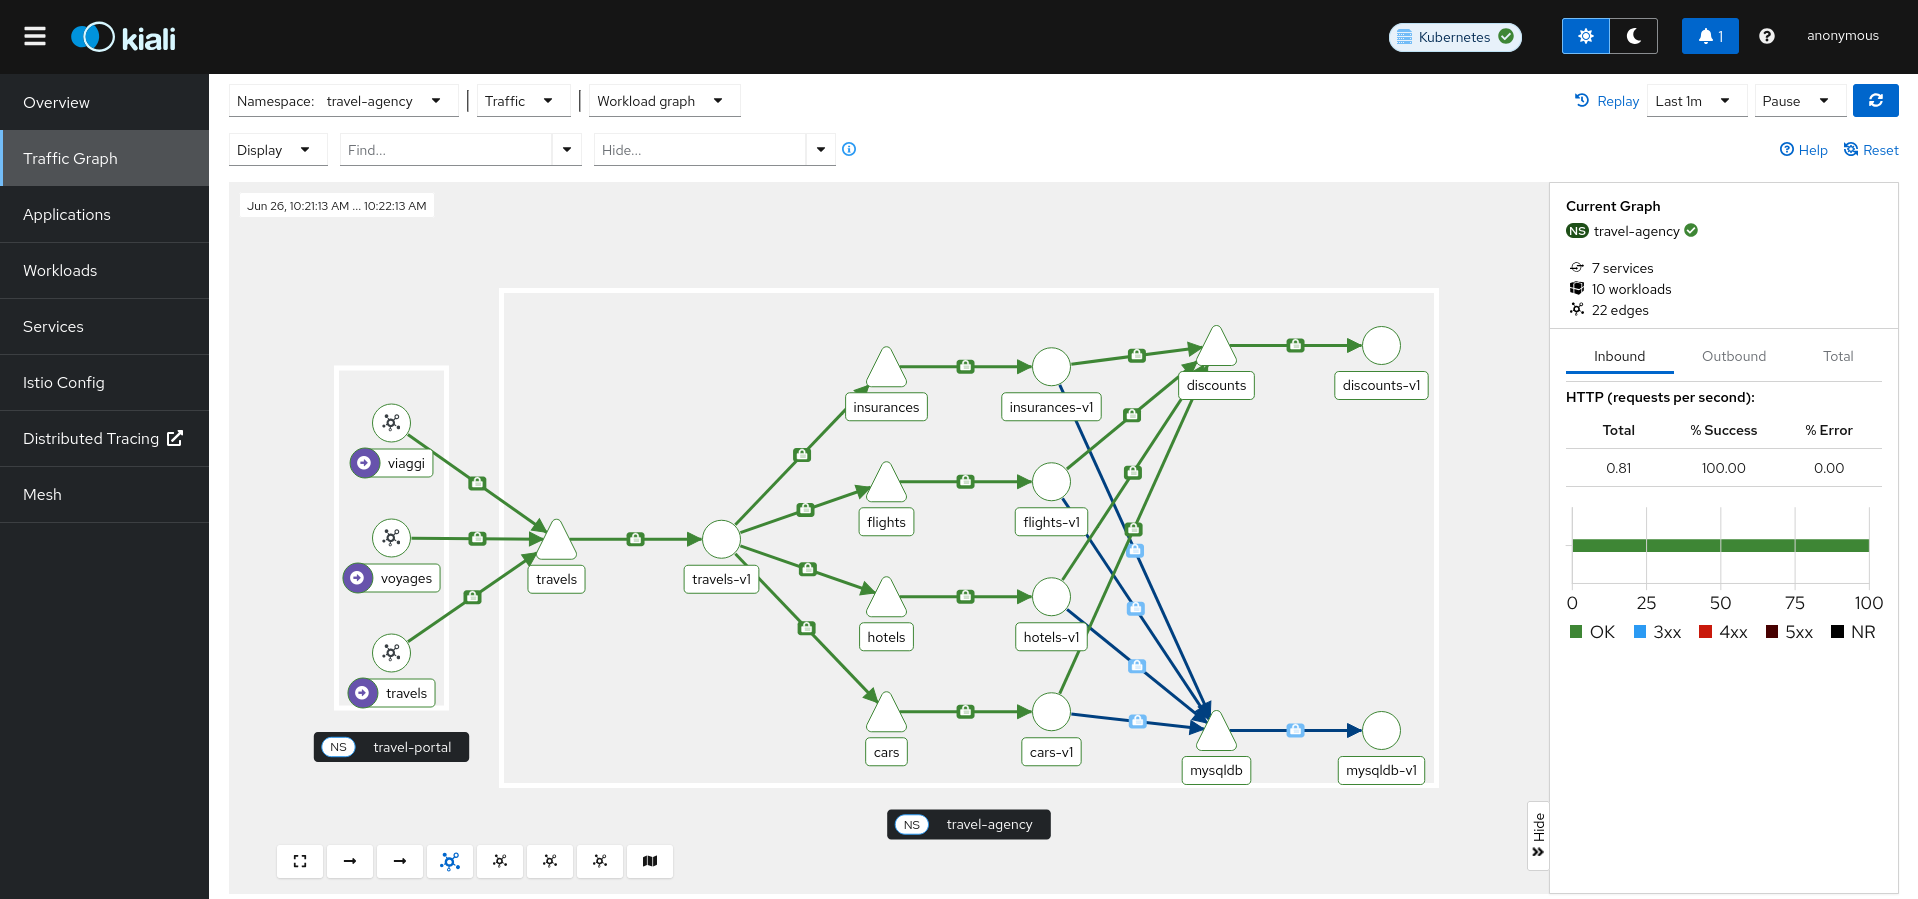1918x899 pixels.
Task: Hide the side summary panel
Action: coord(1538,835)
